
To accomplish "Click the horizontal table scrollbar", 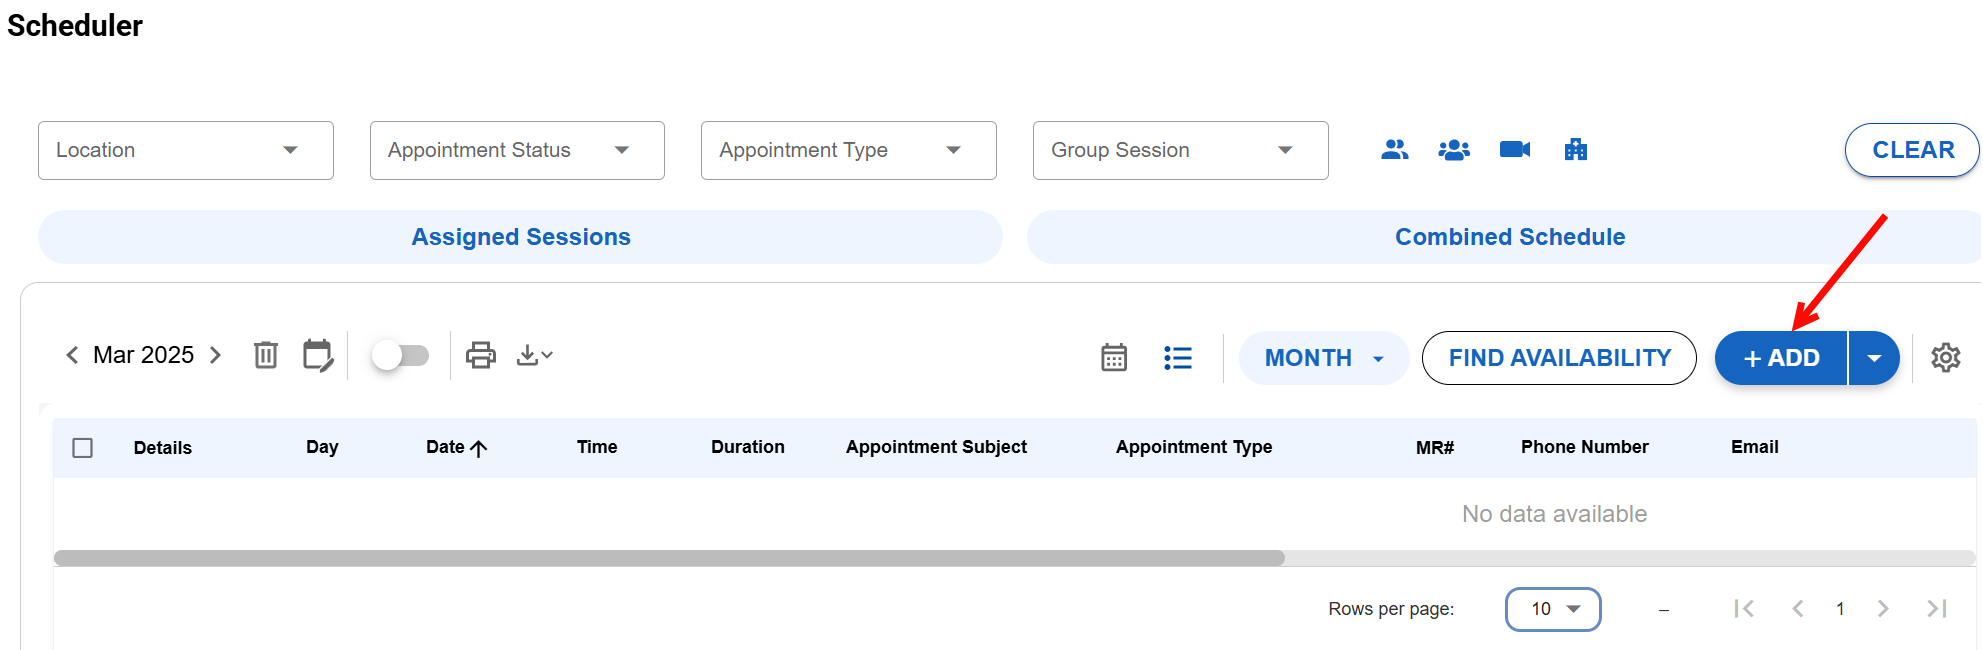I will pos(669,558).
